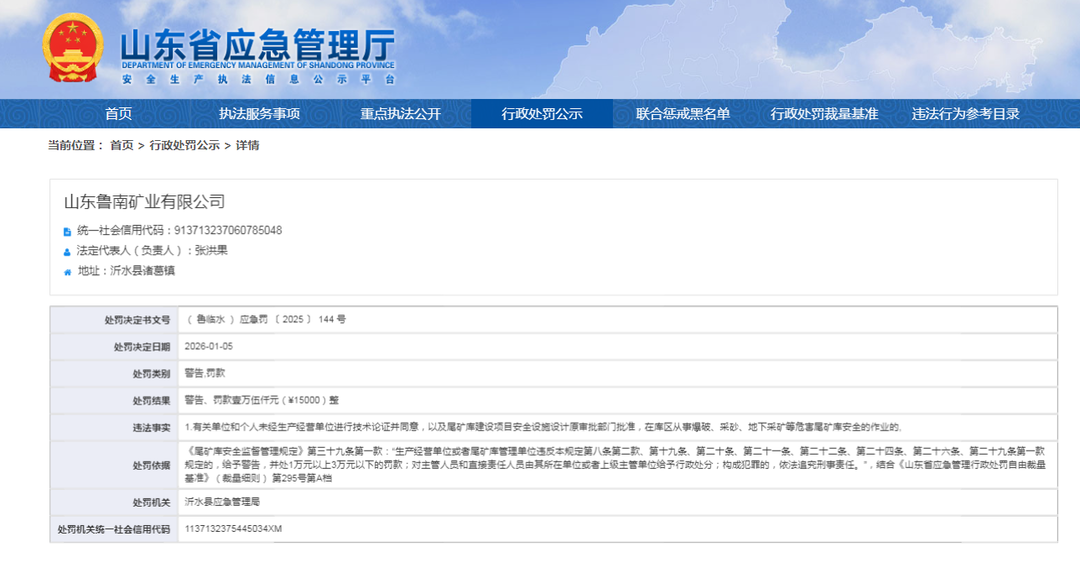Go to 执法服务事项 in the nav bar
1080x578 pixels.
[259, 114]
